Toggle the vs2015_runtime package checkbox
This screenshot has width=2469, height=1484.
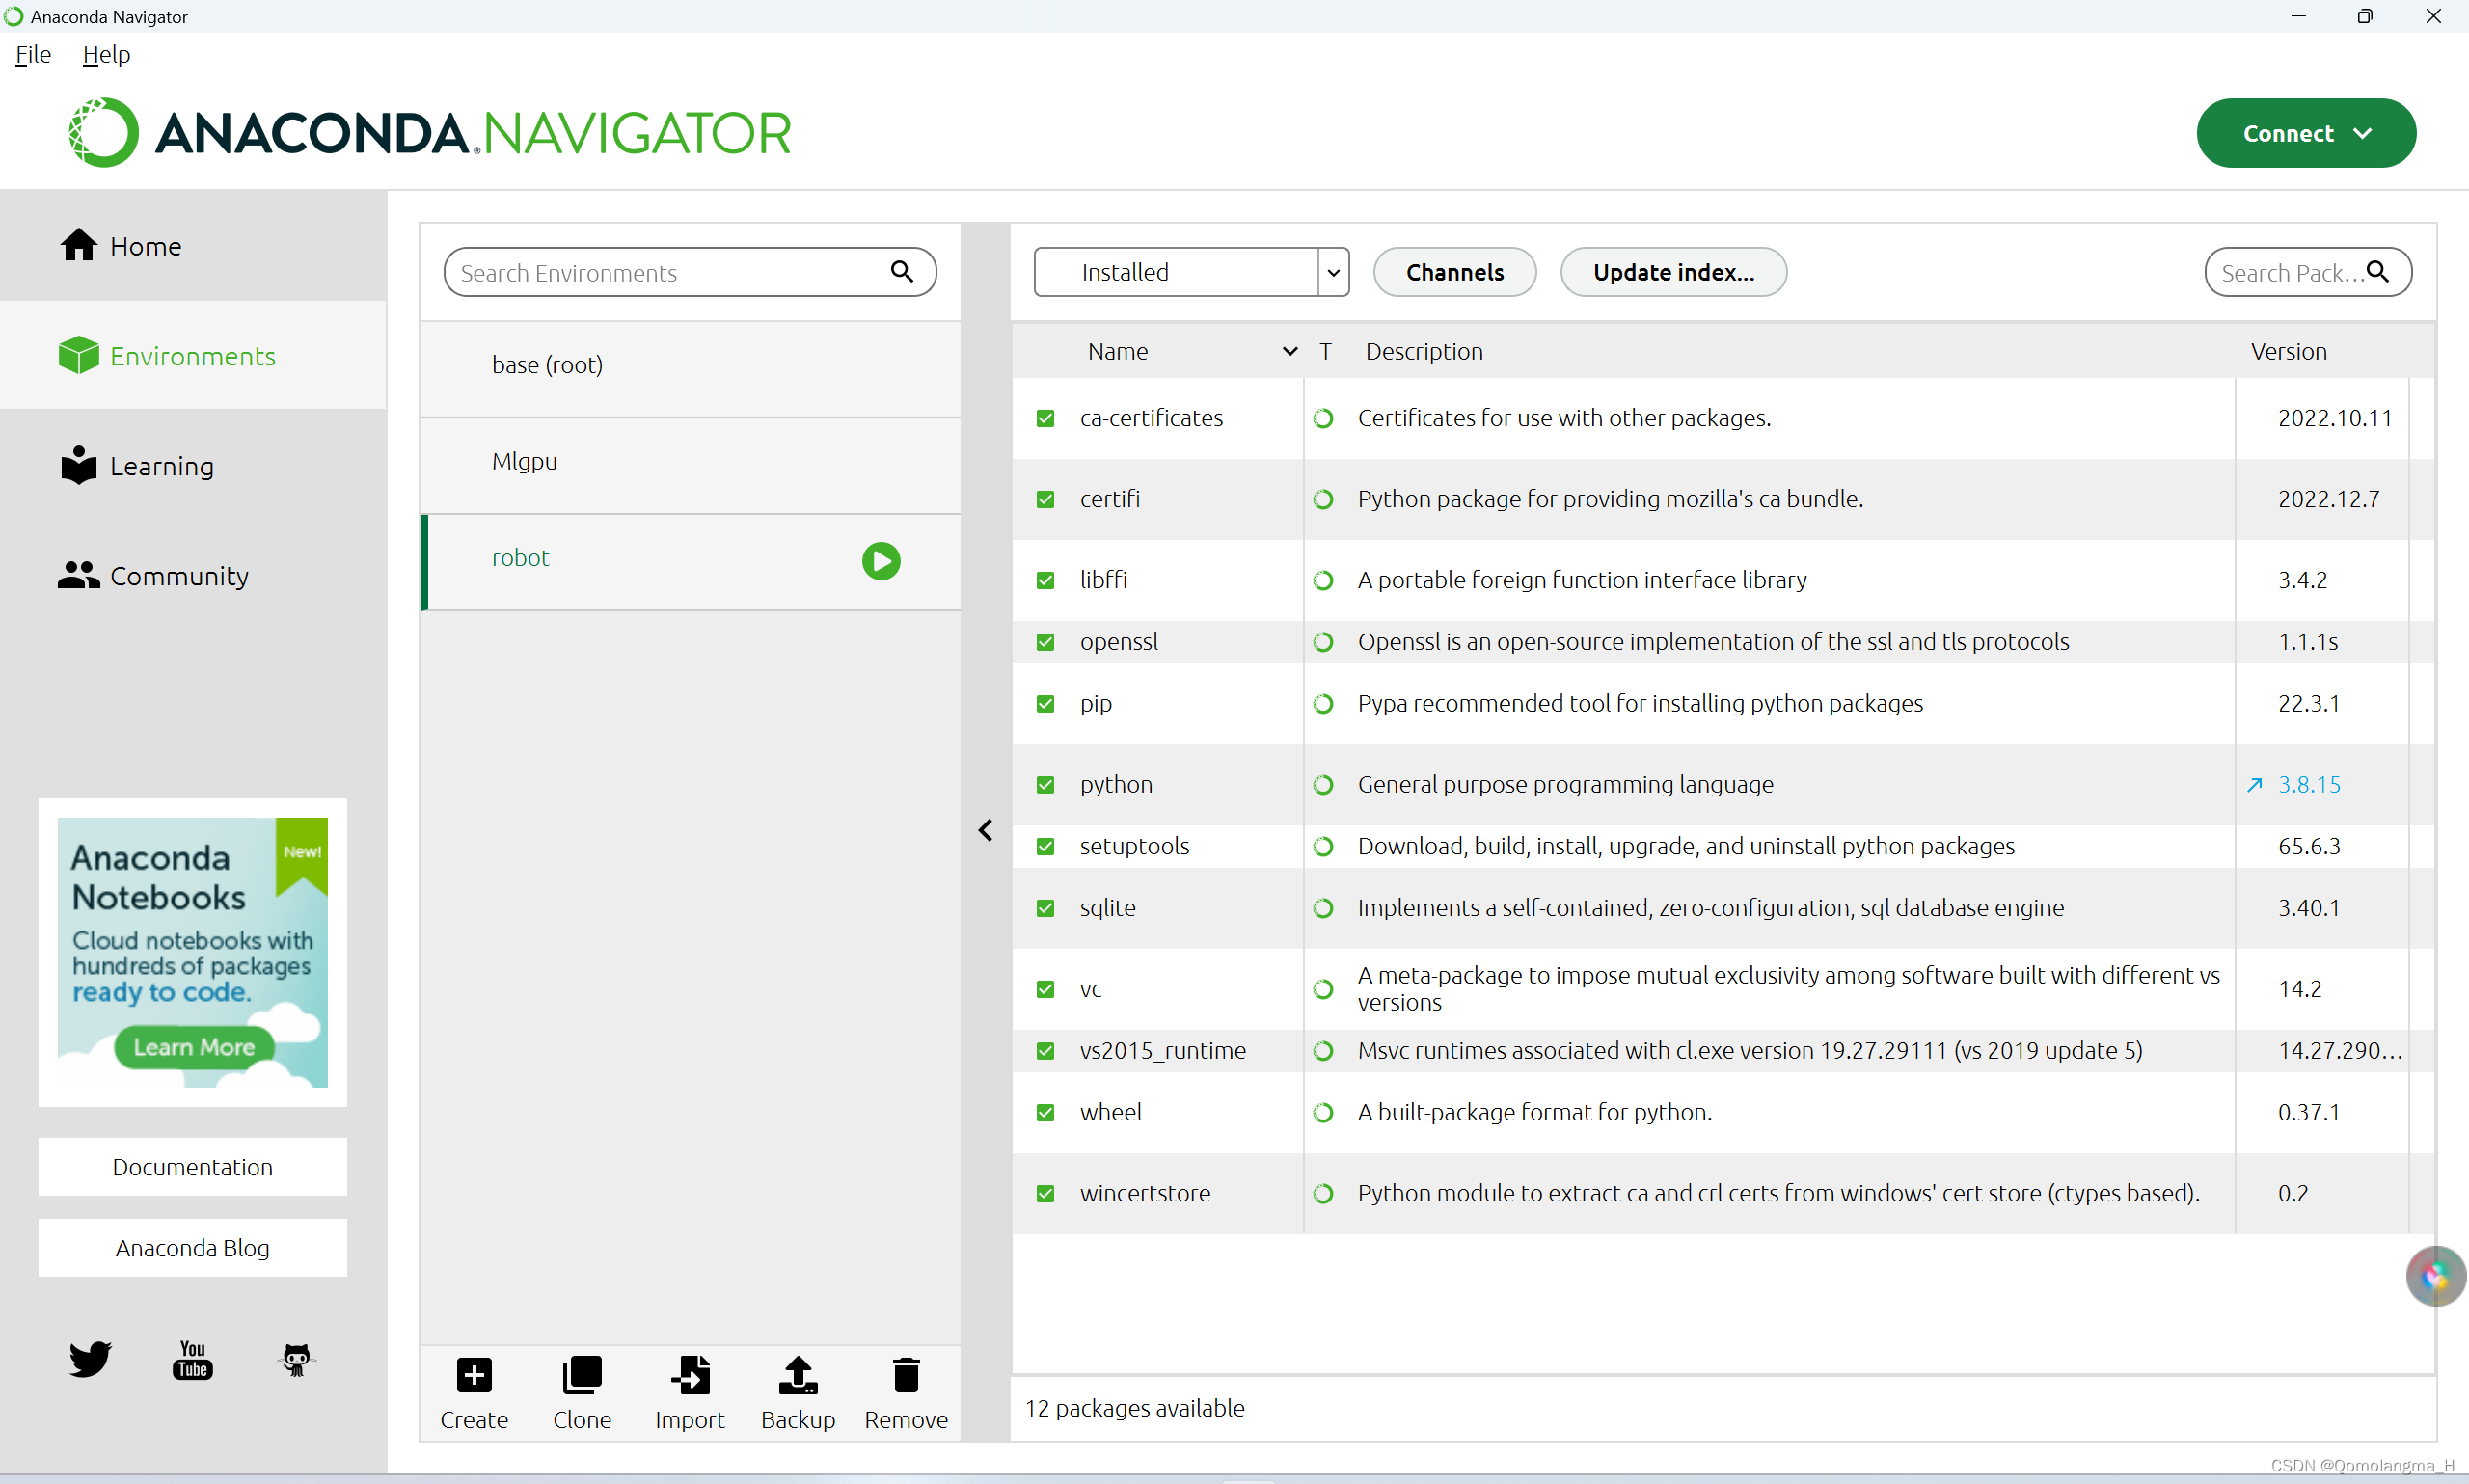click(x=1045, y=1051)
